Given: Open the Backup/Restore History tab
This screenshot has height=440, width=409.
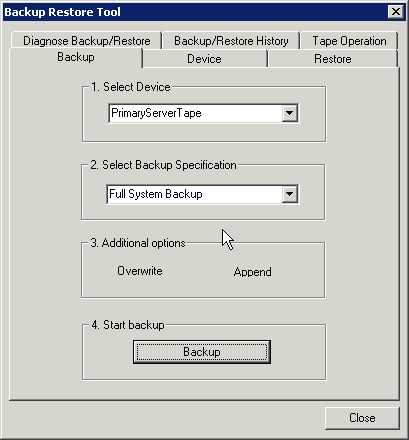Looking at the screenshot, I should 231,41.
